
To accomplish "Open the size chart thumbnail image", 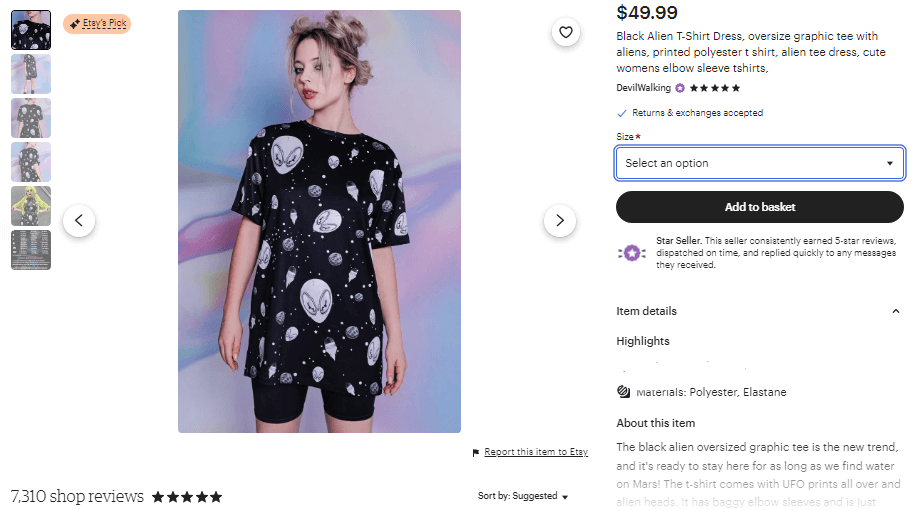I will point(31,250).
